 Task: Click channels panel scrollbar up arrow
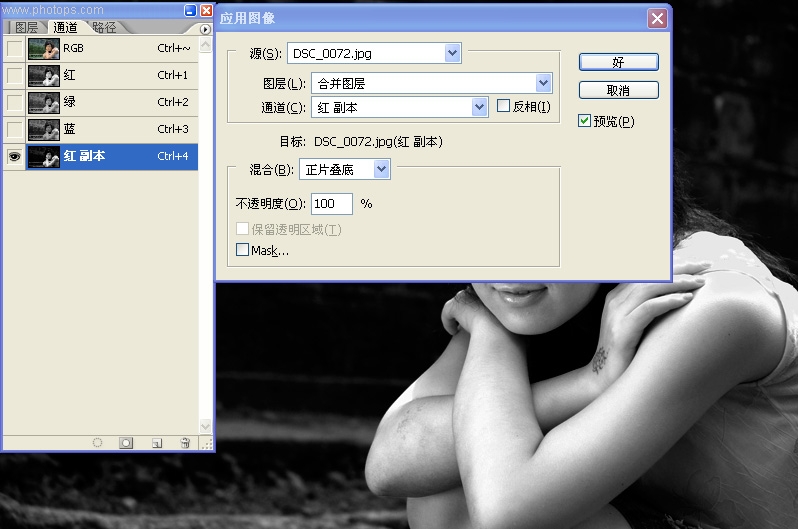pyautogui.click(x=205, y=45)
